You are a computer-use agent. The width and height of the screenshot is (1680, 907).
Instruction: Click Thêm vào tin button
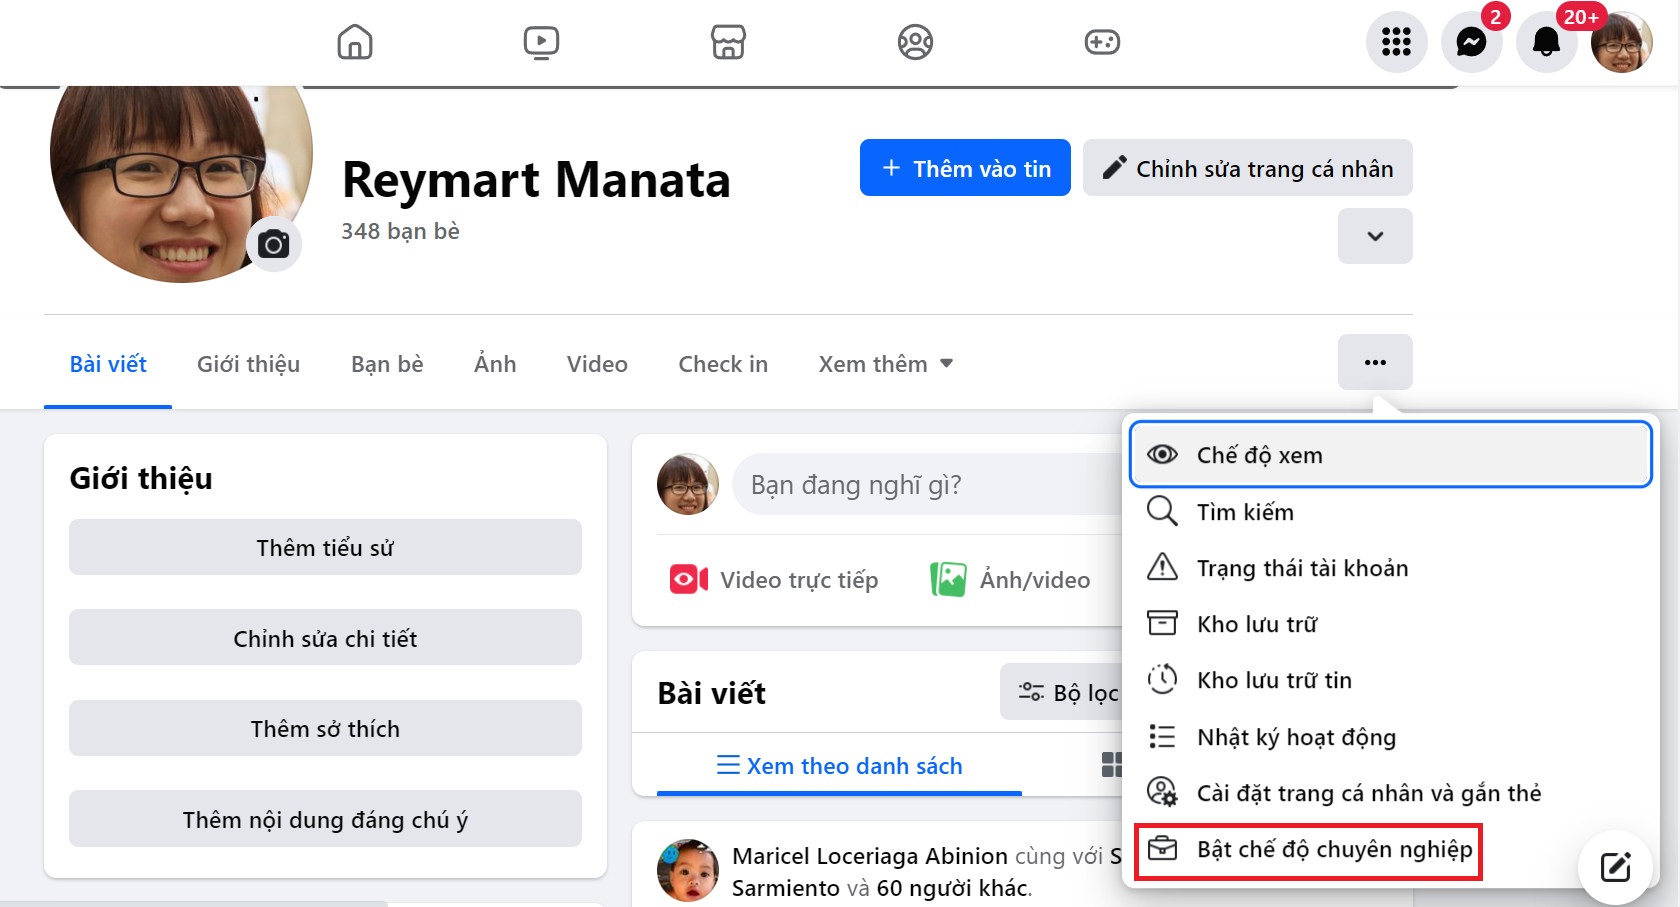(x=965, y=168)
